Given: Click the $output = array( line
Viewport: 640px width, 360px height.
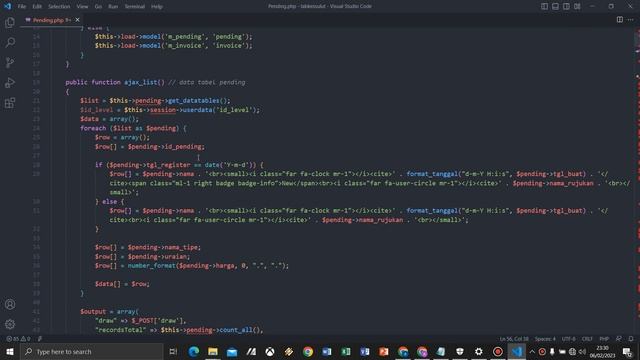Looking at the screenshot, I should pos(109,311).
